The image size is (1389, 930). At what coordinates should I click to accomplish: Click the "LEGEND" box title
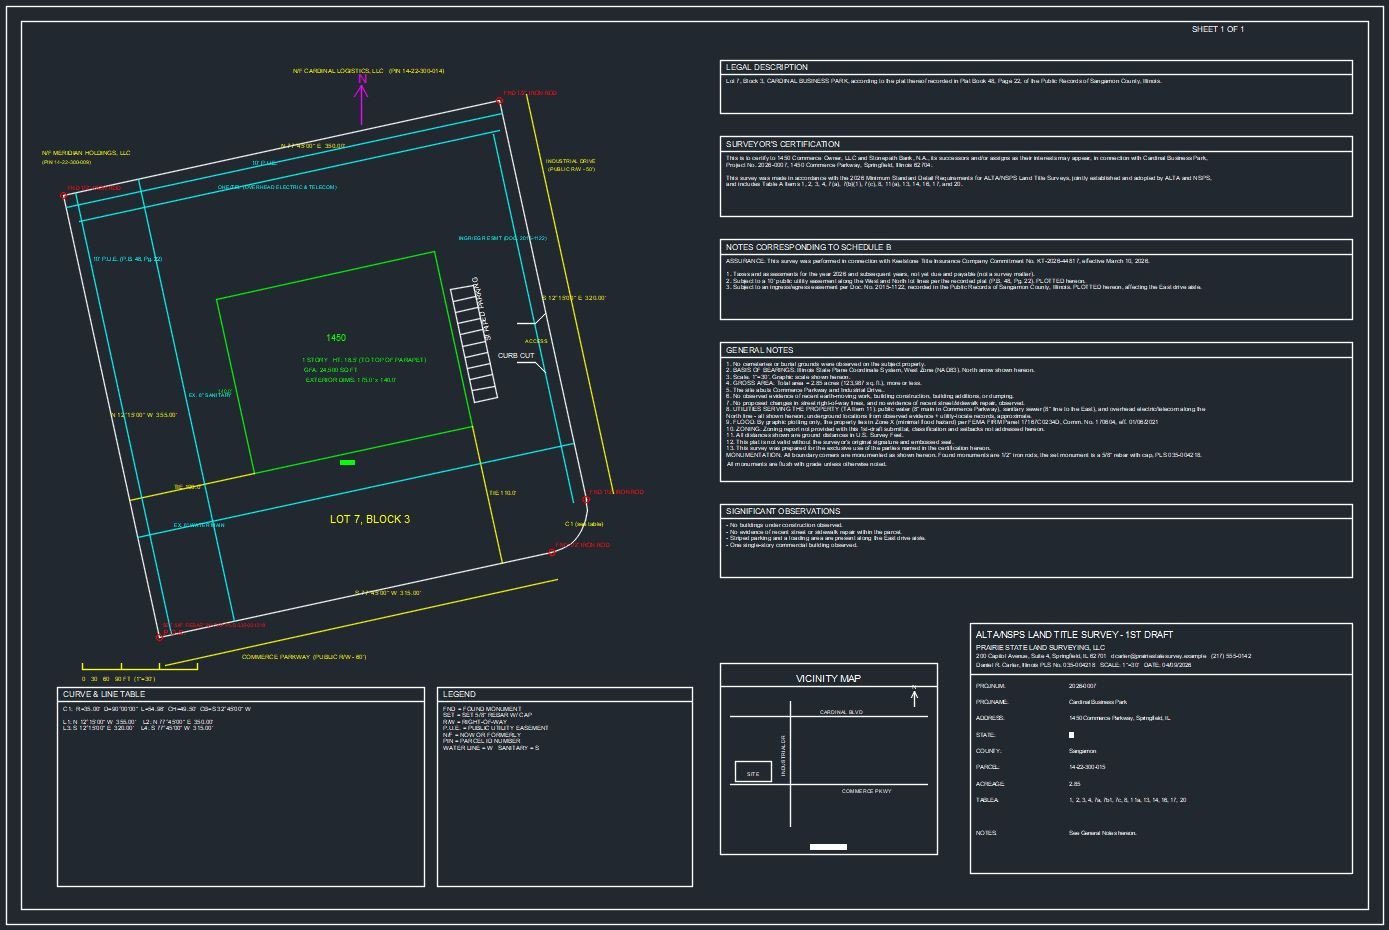tap(459, 694)
